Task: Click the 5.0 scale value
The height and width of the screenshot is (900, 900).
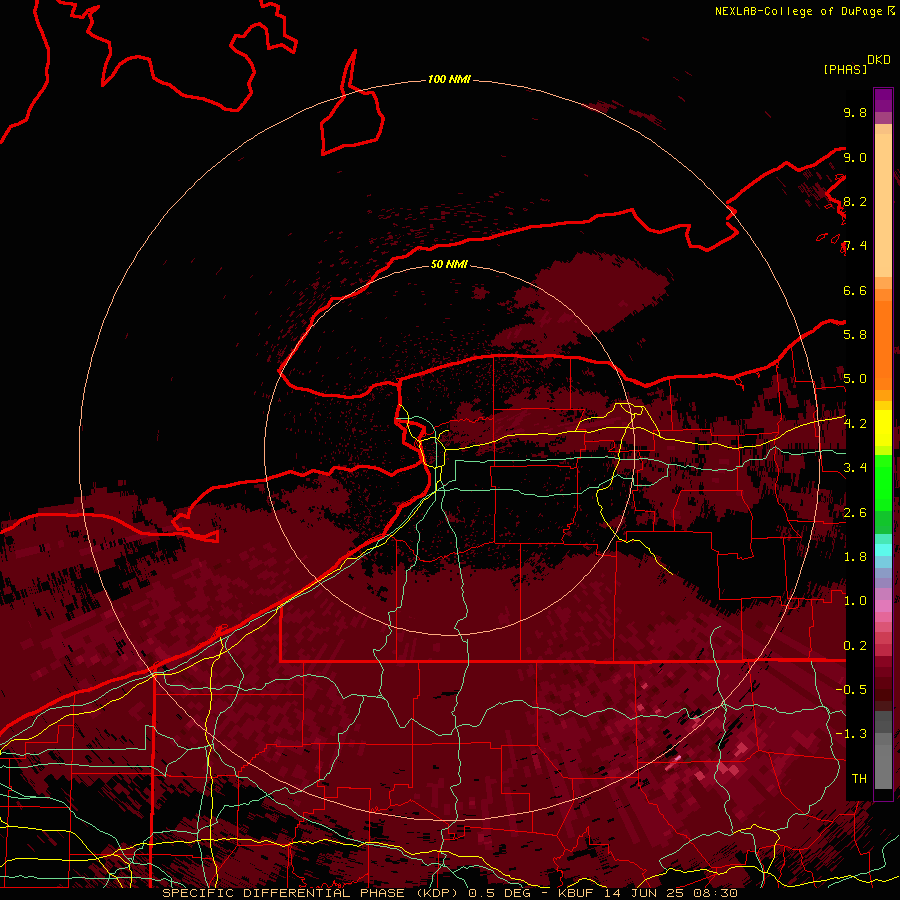Action: click(x=855, y=379)
